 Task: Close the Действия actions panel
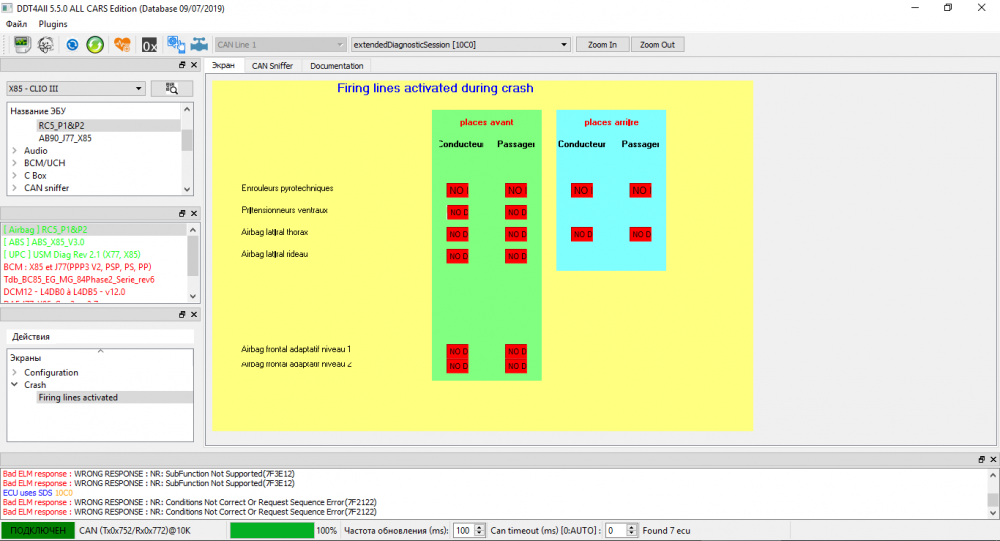point(194,315)
